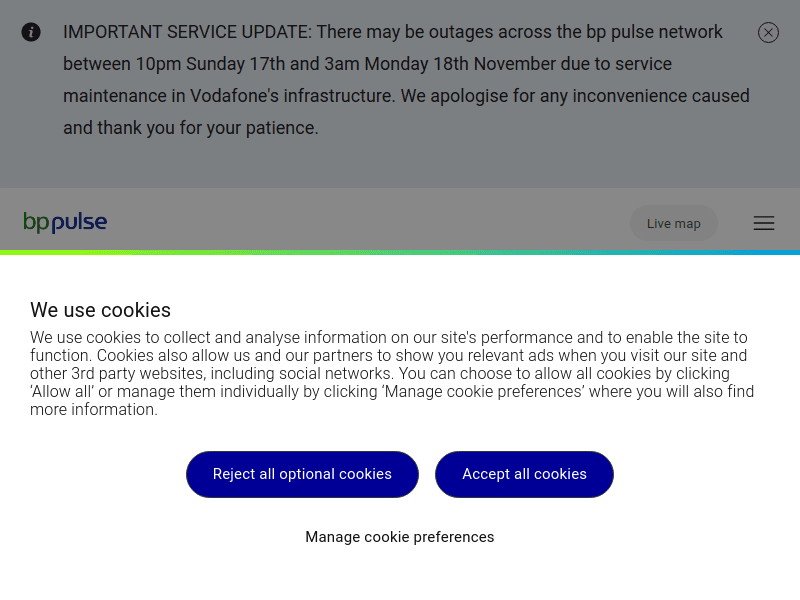Viewport: 800px width, 600px height.
Task: Click the blue 'pulse' part of the logo
Action: tap(79, 222)
